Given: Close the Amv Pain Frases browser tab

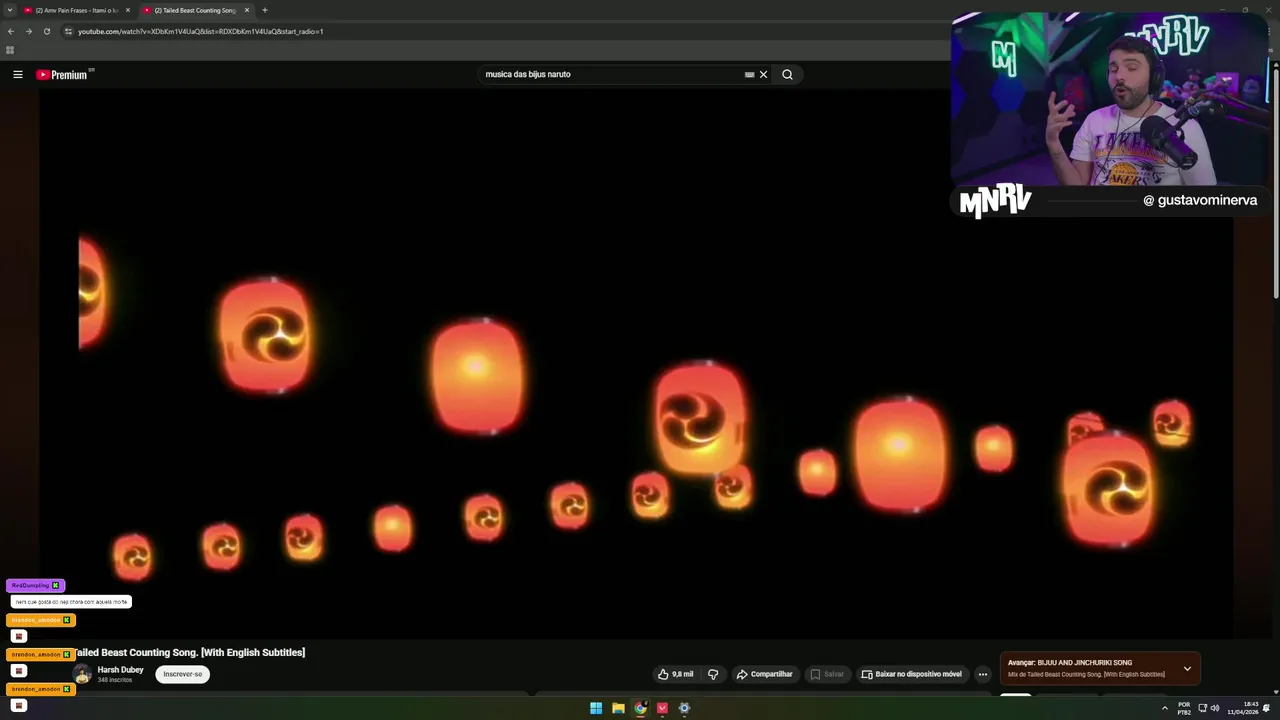Looking at the screenshot, I should [x=128, y=10].
